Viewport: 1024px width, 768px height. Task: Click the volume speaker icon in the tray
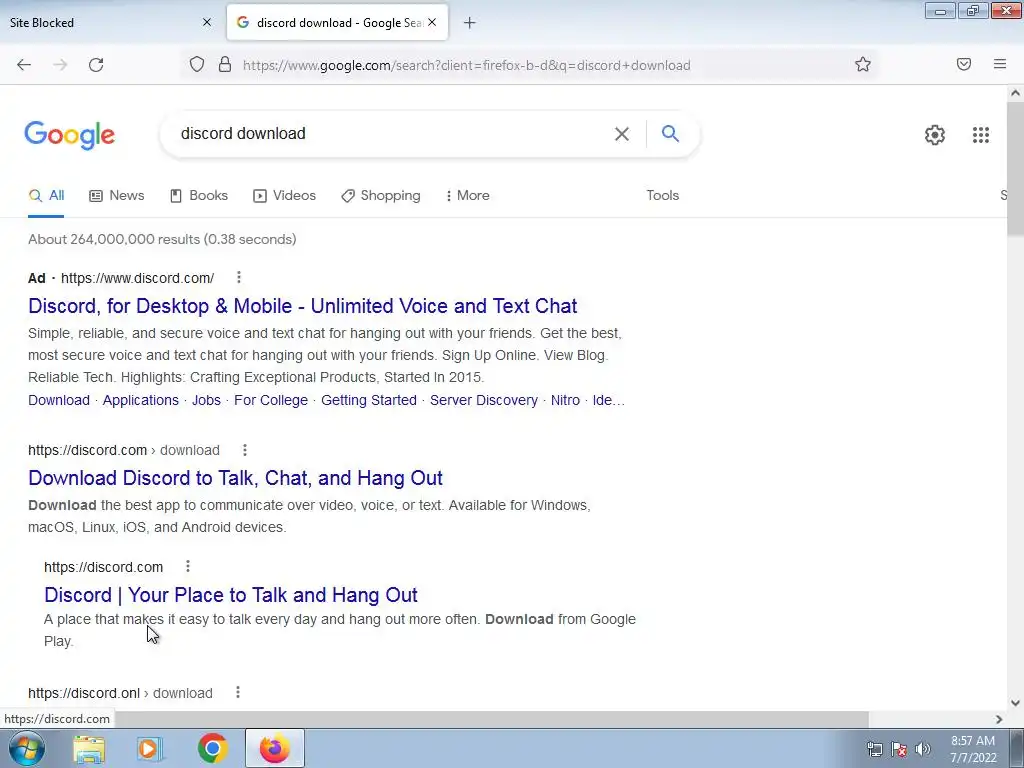[x=922, y=749]
